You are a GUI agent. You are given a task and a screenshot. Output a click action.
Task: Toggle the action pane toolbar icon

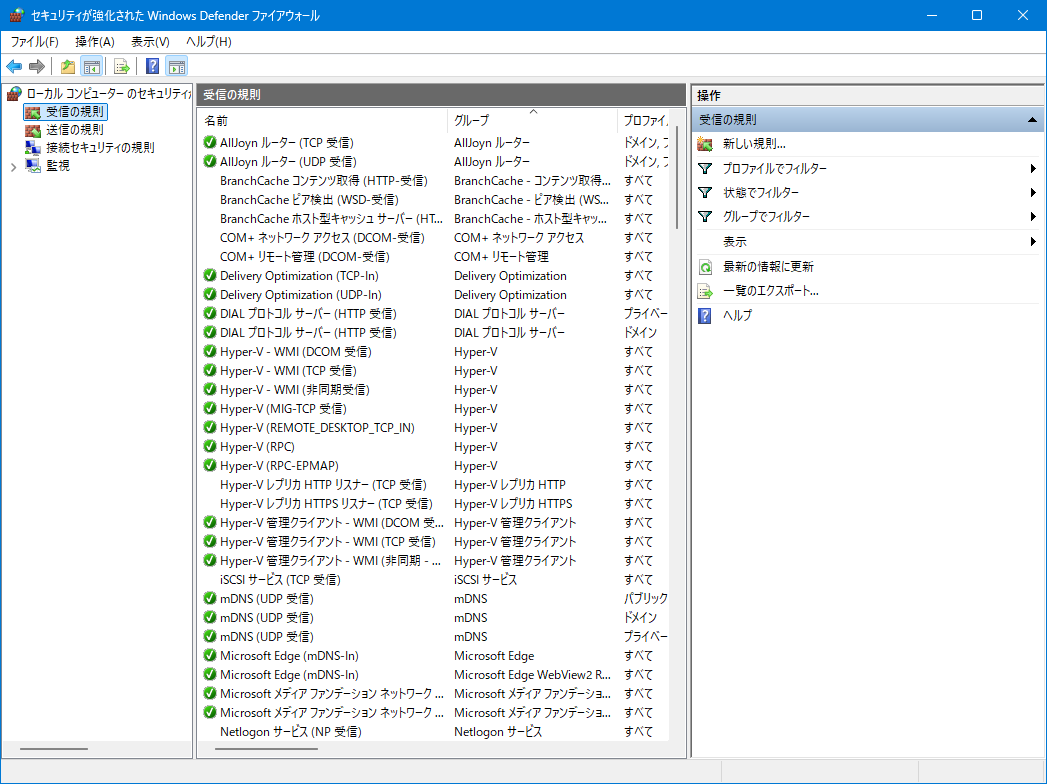pos(177,66)
